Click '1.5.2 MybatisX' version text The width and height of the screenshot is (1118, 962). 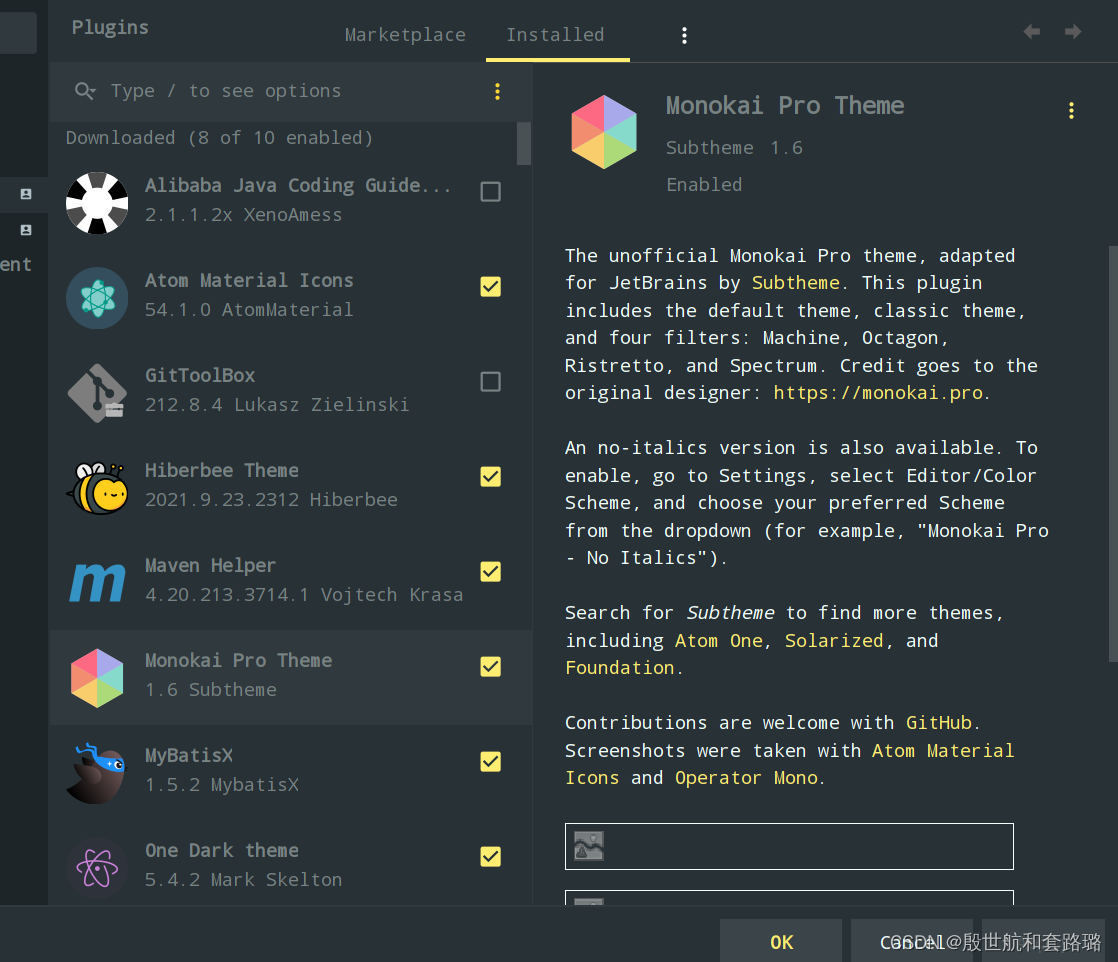[x=222, y=785]
